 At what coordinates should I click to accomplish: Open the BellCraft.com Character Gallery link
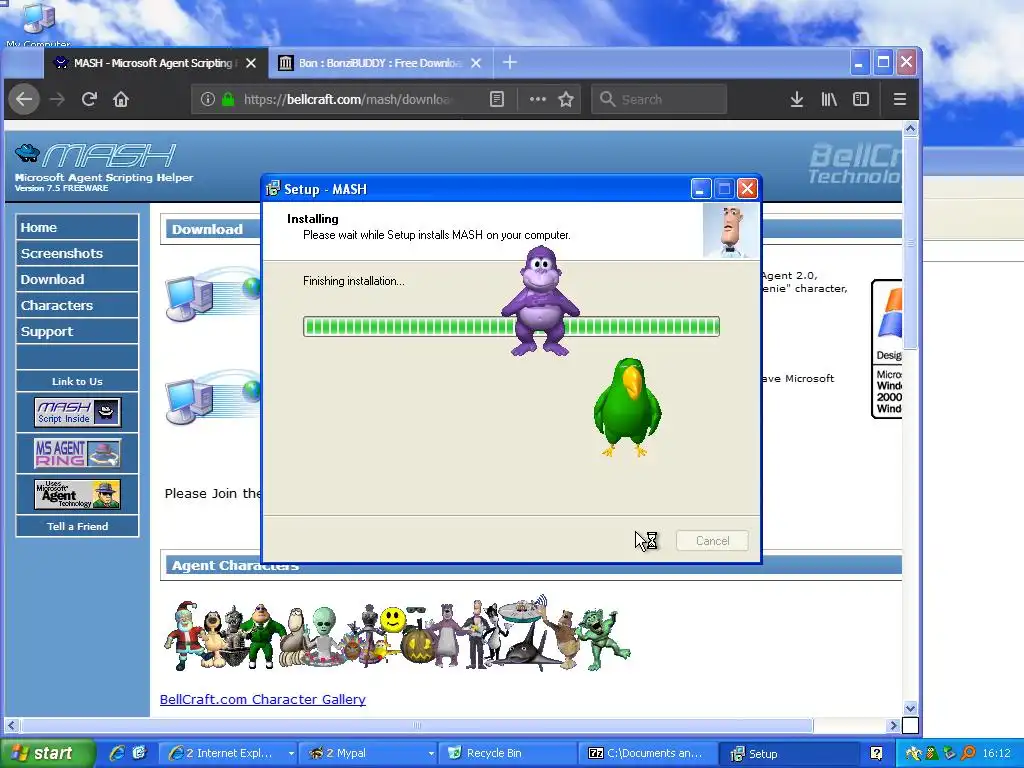click(263, 699)
